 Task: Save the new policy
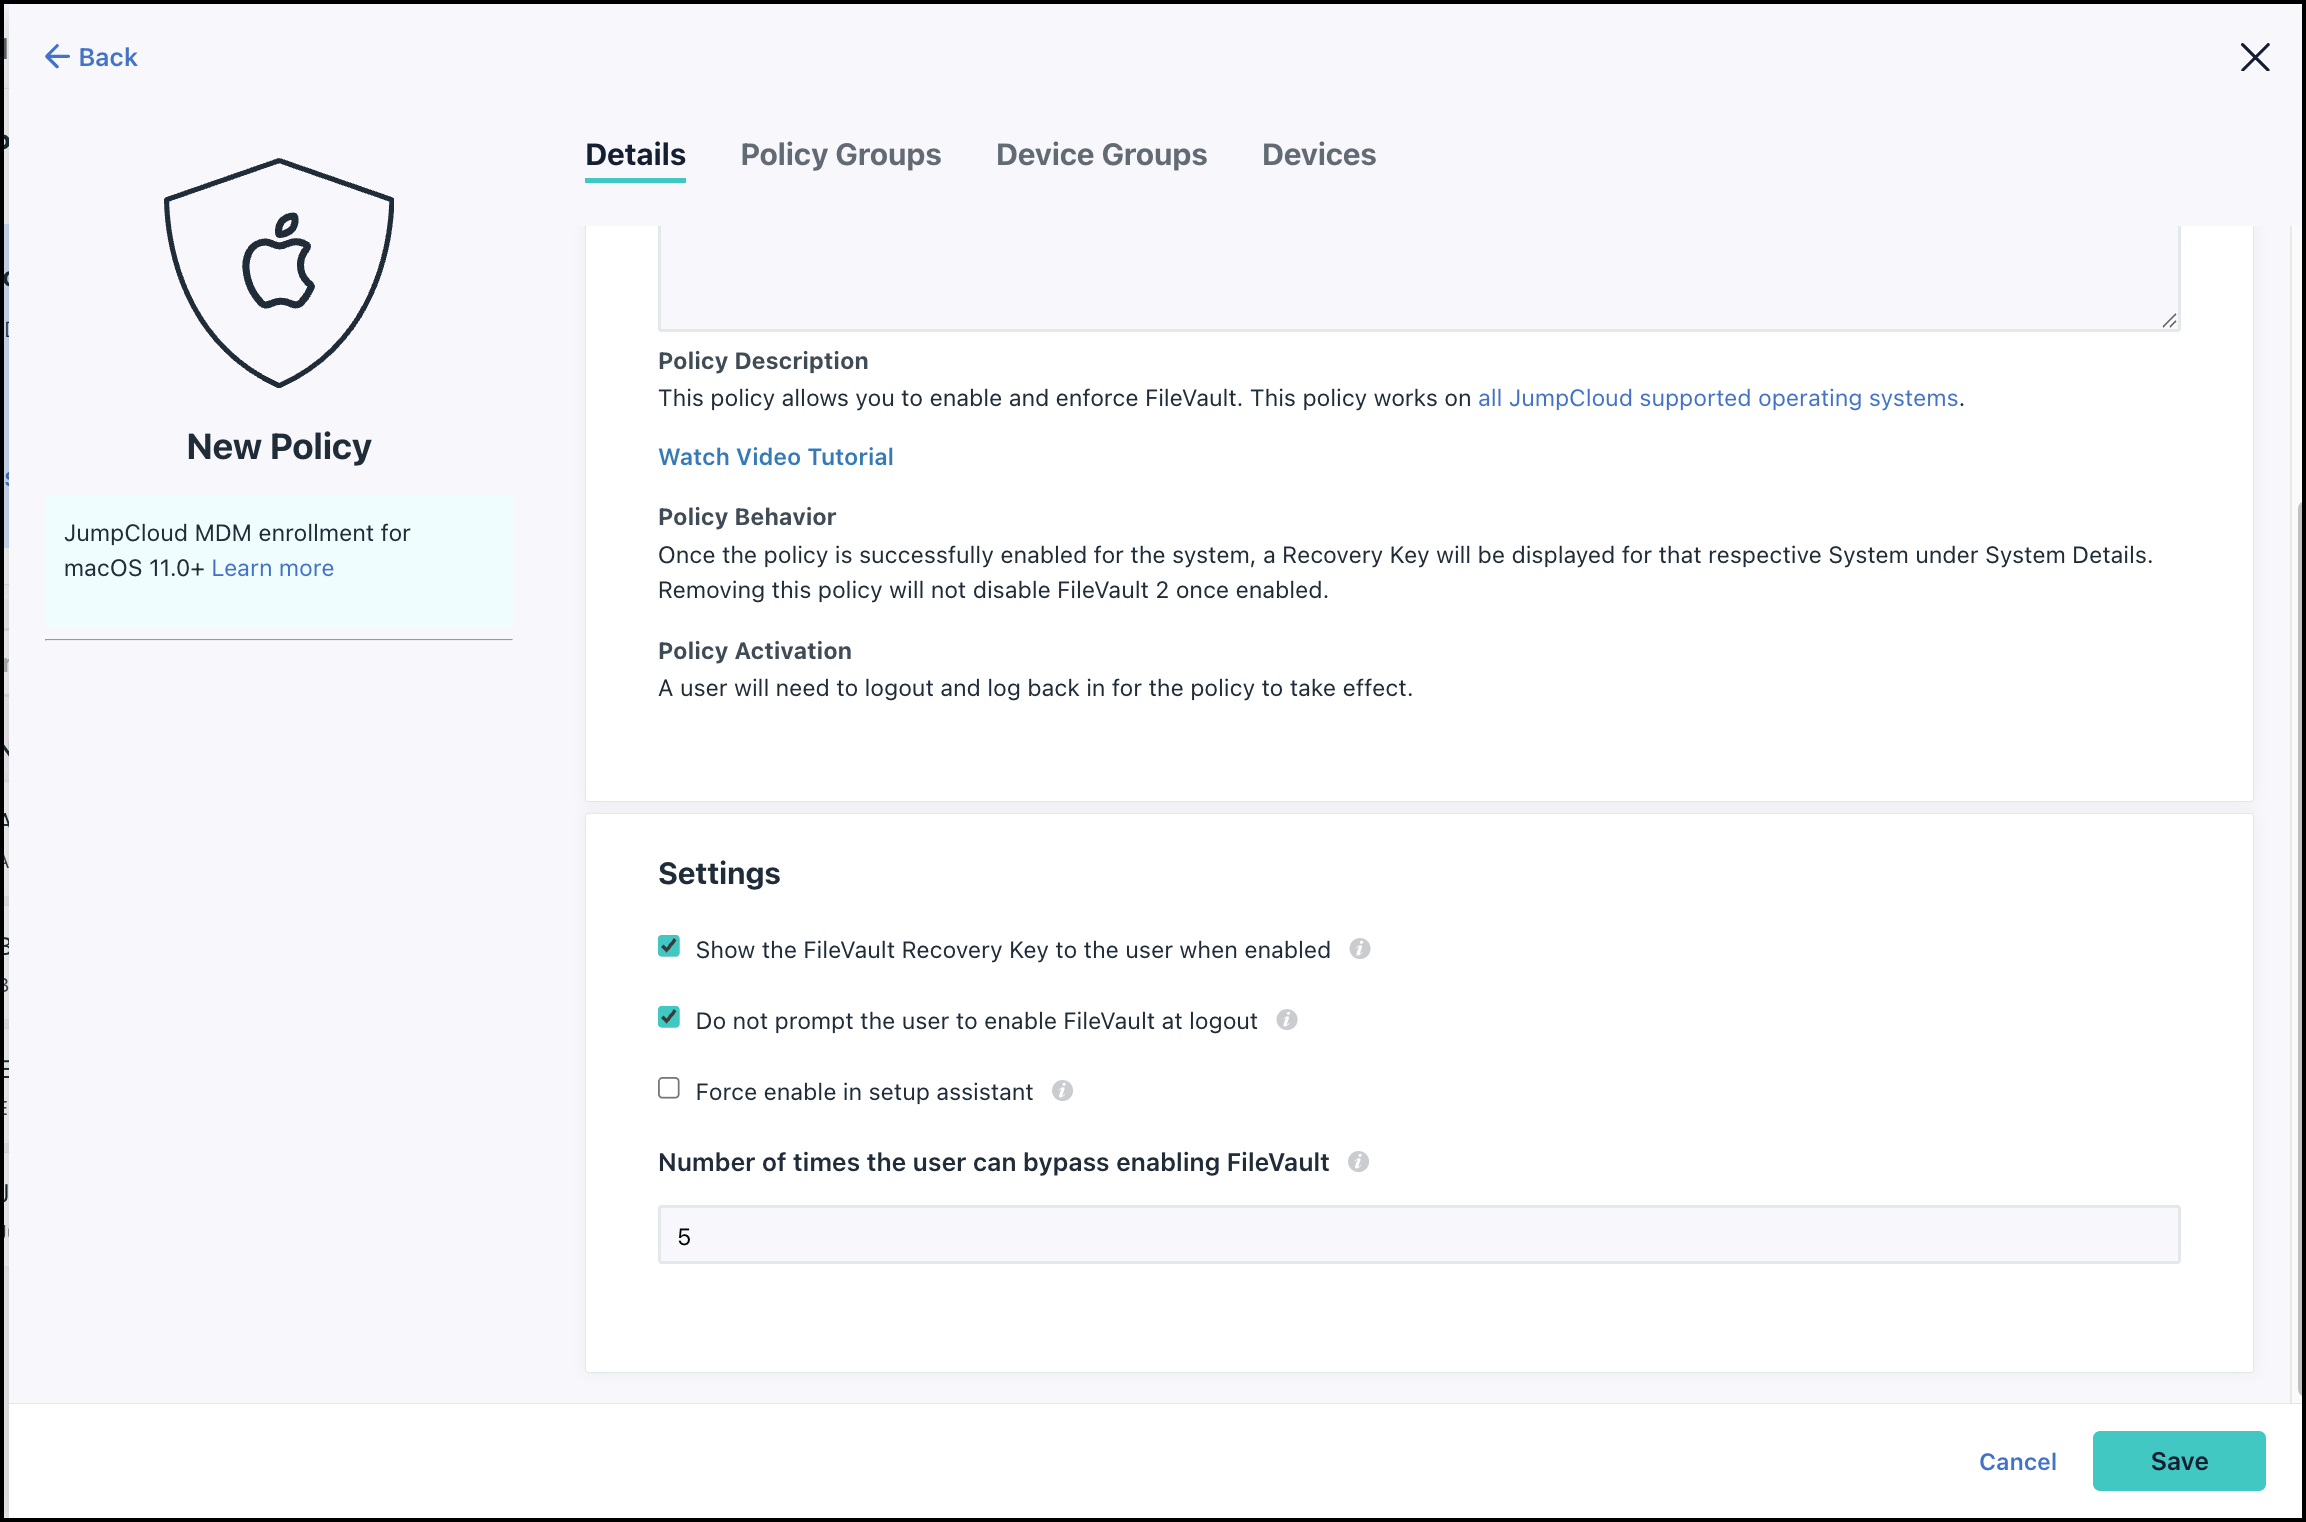[2178, 1461]
